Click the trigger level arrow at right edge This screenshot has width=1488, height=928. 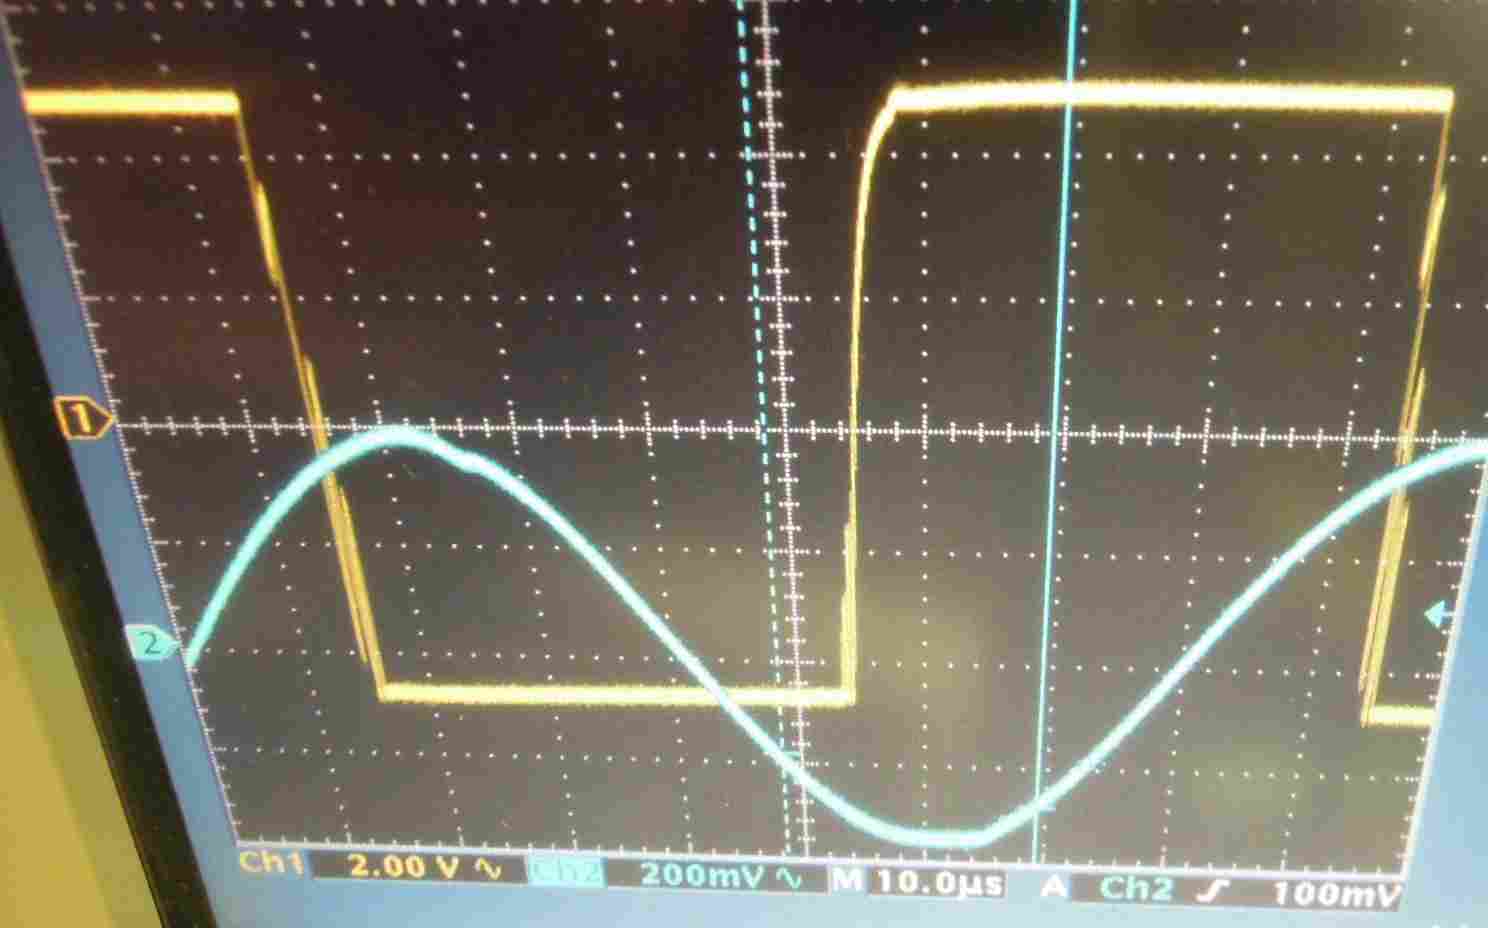1439,615
